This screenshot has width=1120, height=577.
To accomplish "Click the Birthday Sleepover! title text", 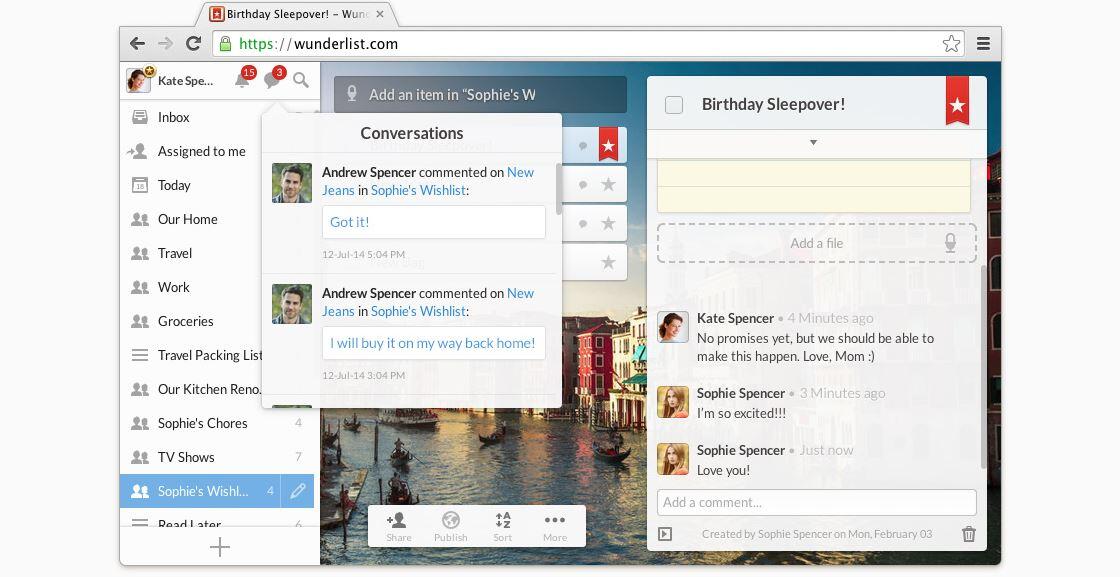I will pos(774,104).
